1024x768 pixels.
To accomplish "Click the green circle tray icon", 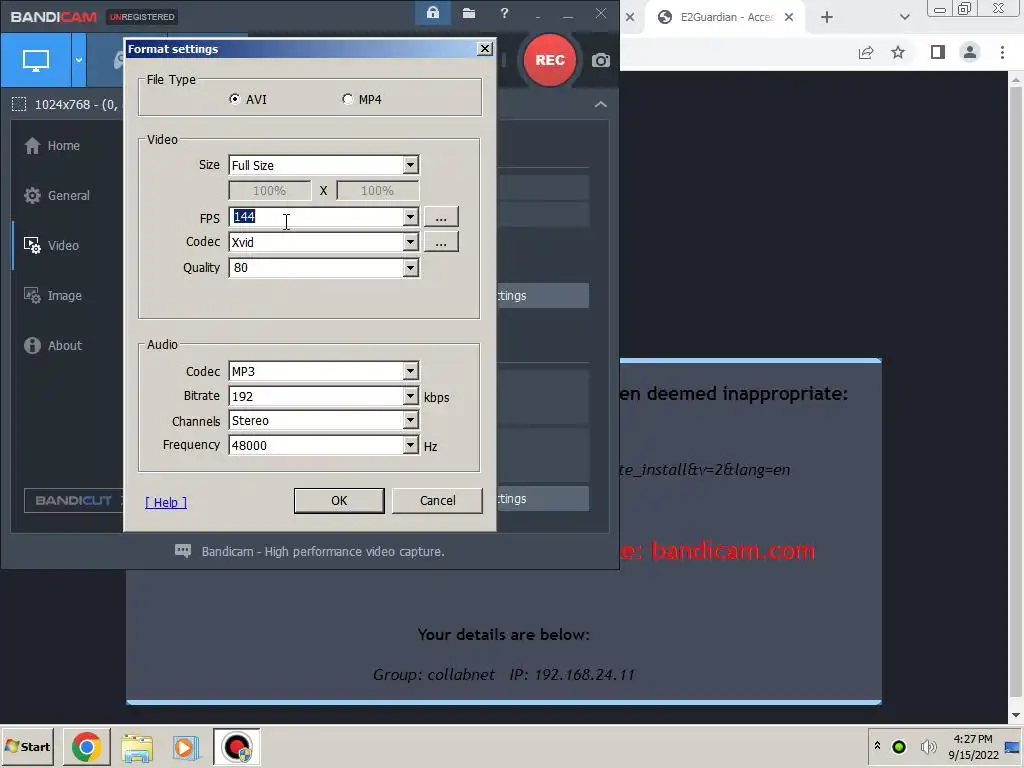I will [x=899, y=746].
